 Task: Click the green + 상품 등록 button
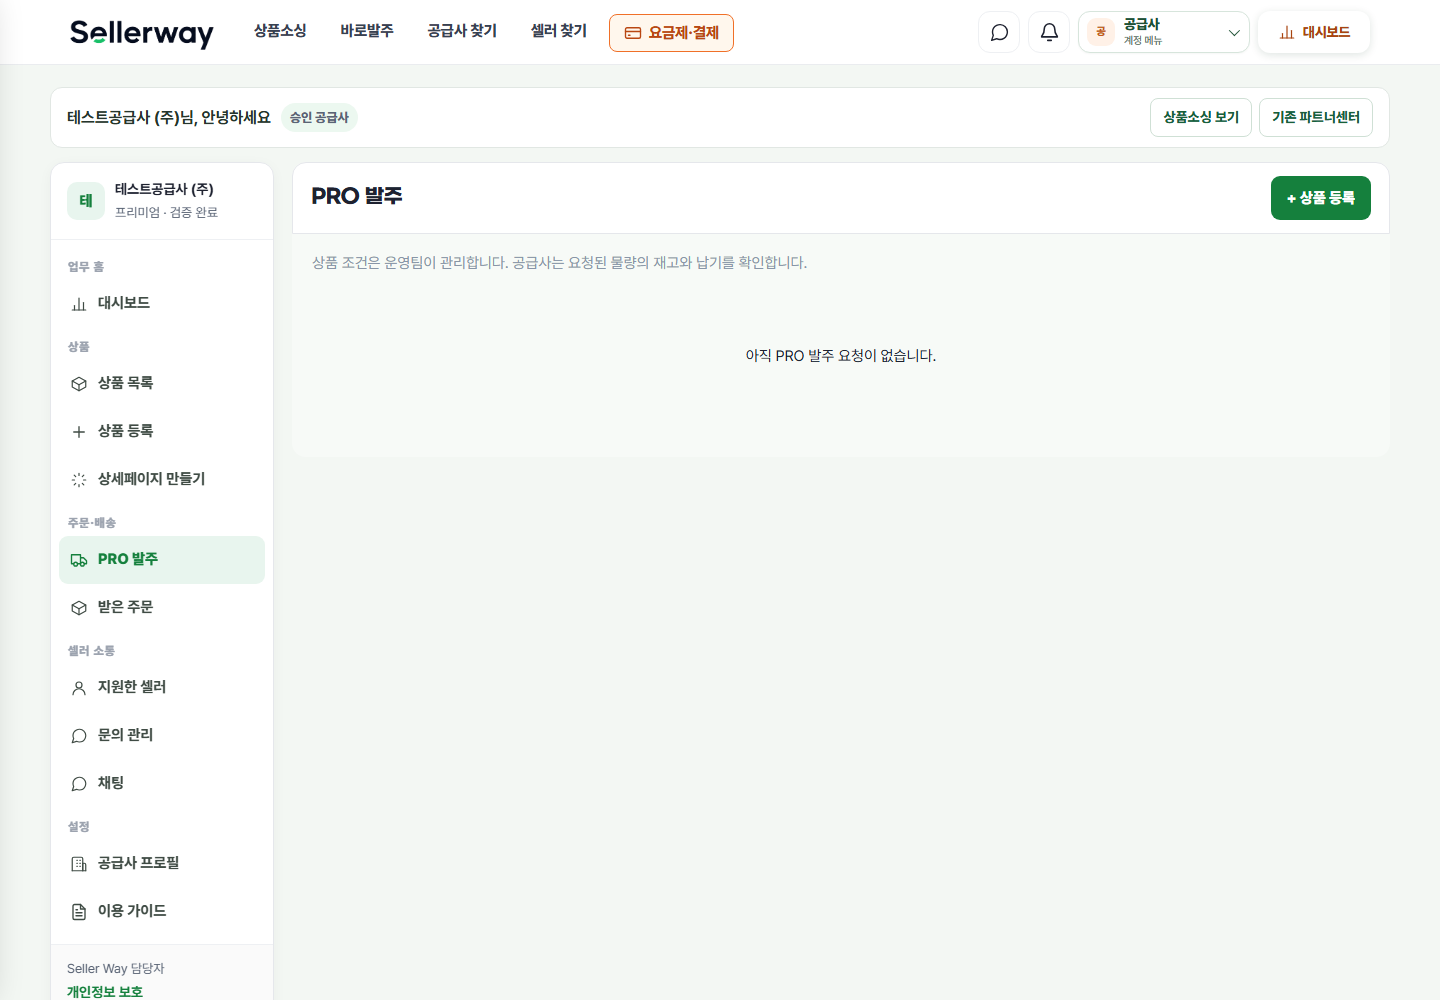(x=1321, y=198)
